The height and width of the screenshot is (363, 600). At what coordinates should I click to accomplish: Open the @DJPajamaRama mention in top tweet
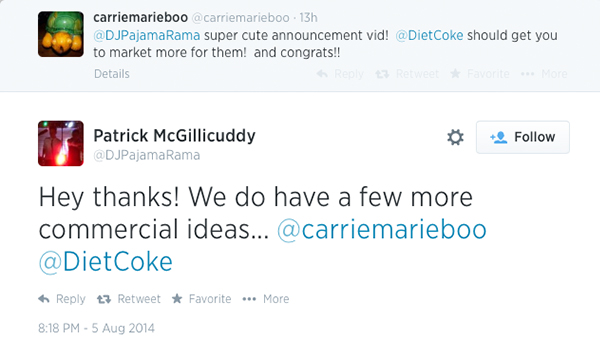coord(147,35)
